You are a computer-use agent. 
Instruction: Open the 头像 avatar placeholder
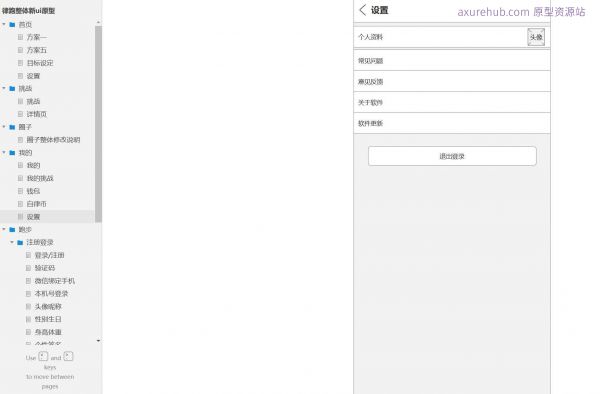click(x=536, y=37)
